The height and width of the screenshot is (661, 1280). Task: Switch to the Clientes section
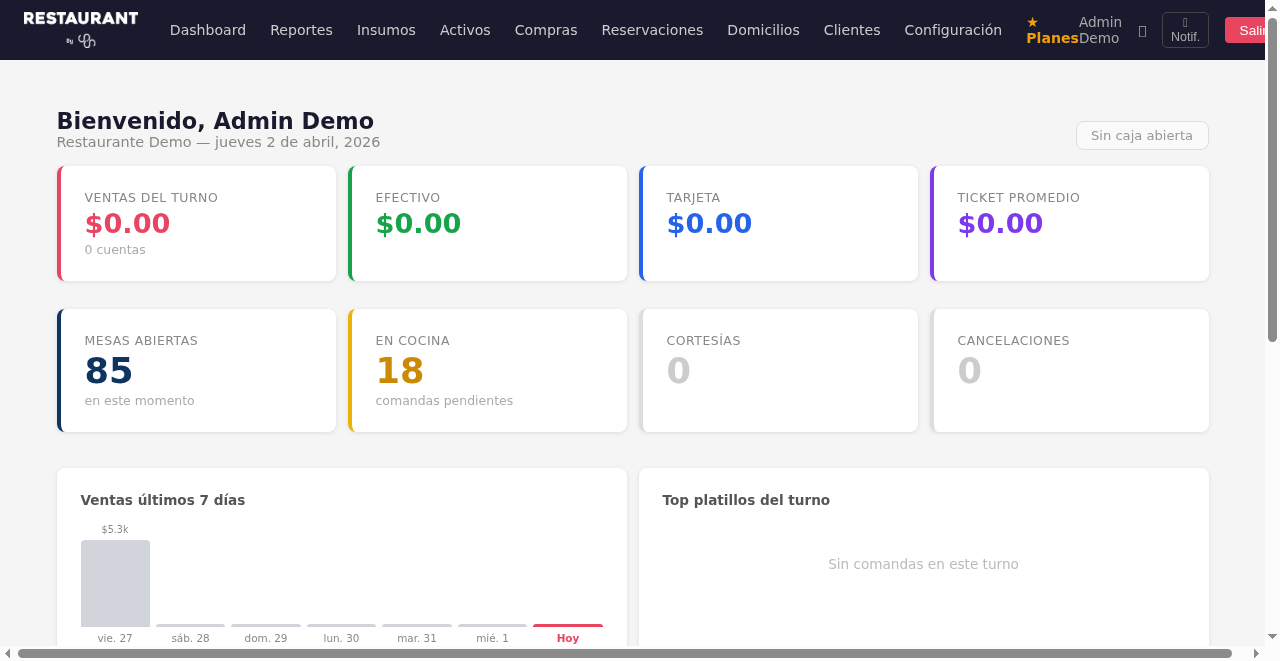tap(851, 30)
